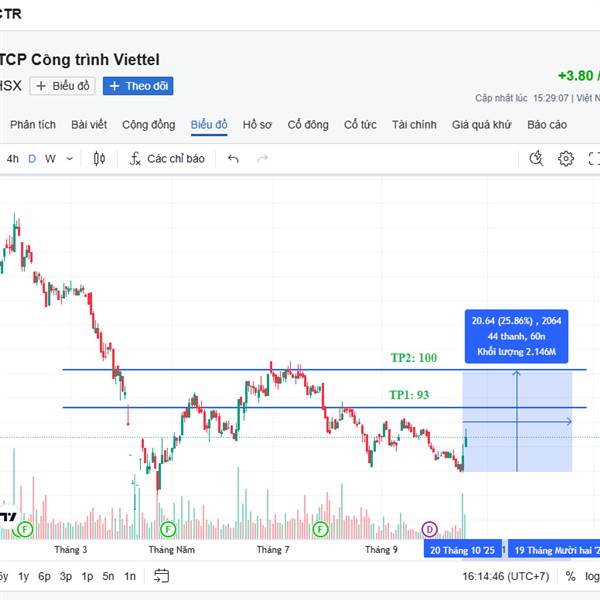Toggle log scale on price axis
600x600 pixels.
coord(592,576)
